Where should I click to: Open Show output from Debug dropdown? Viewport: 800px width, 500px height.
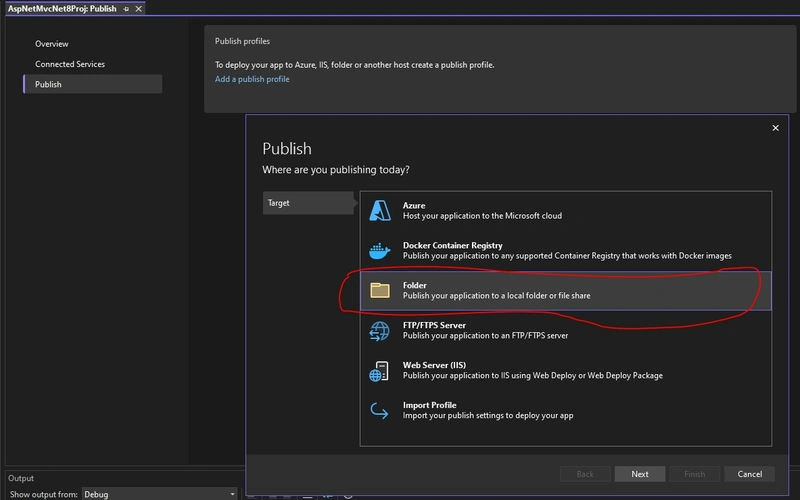160,494
